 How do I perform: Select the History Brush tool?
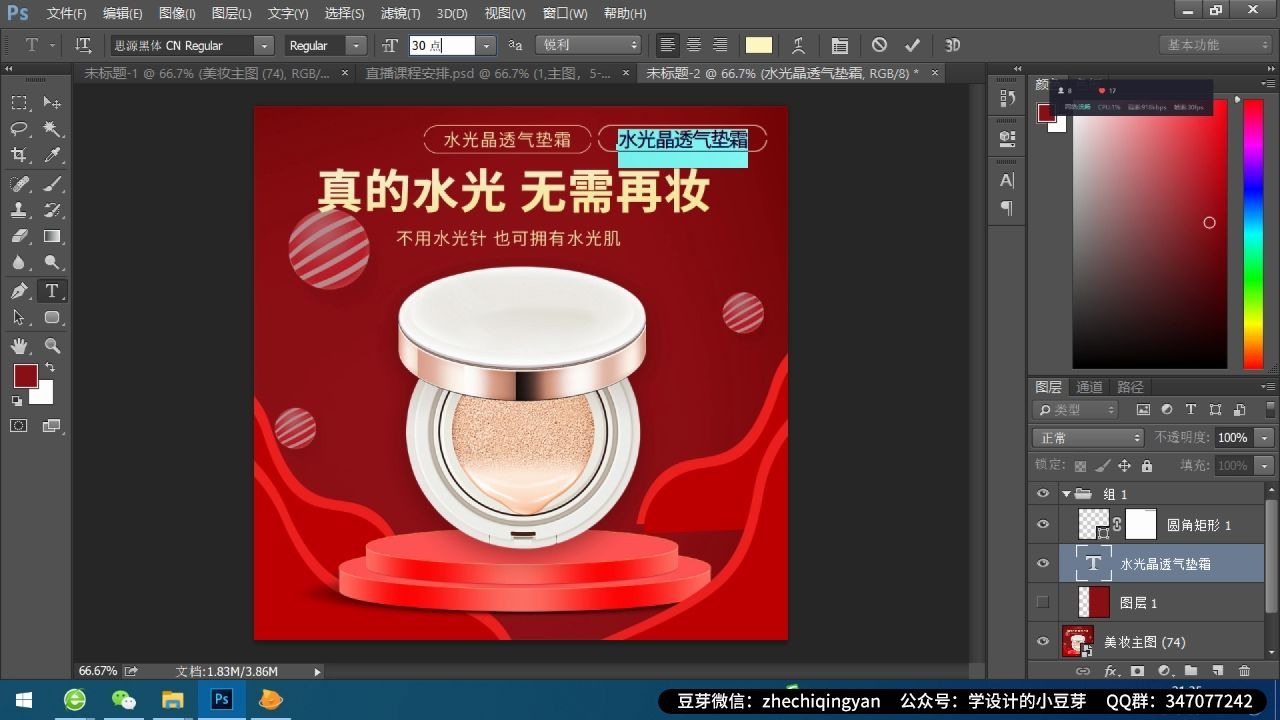click(x=52, y=210)
